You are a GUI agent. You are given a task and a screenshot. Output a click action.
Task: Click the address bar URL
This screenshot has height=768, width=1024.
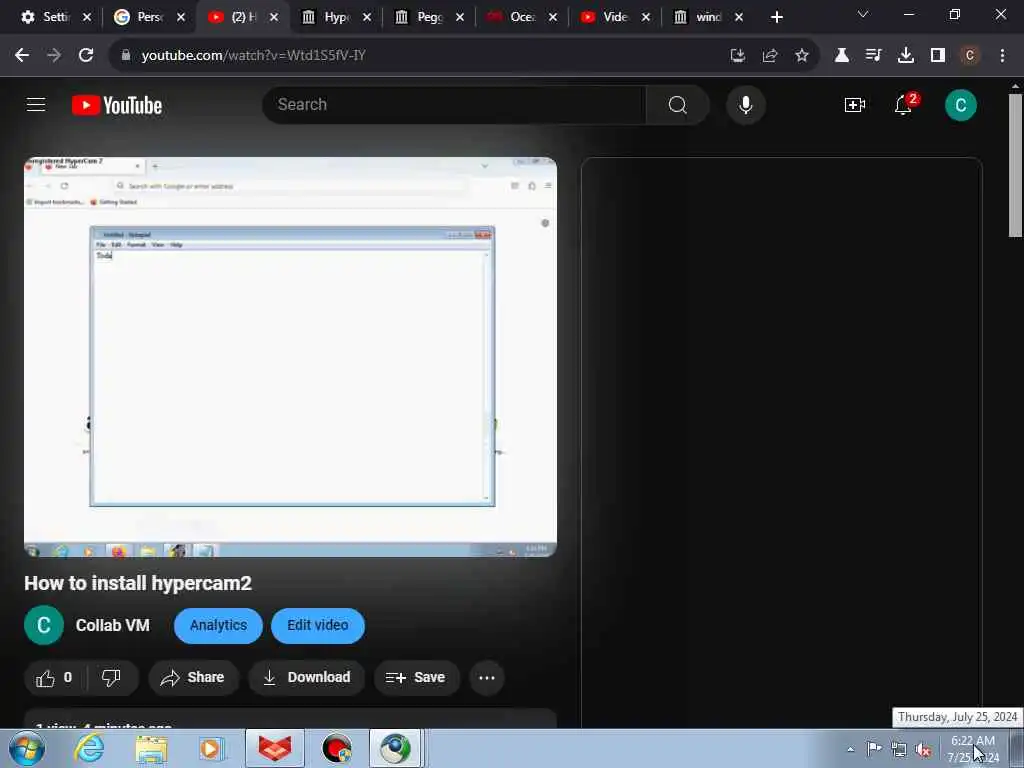[x=253, y=56]
